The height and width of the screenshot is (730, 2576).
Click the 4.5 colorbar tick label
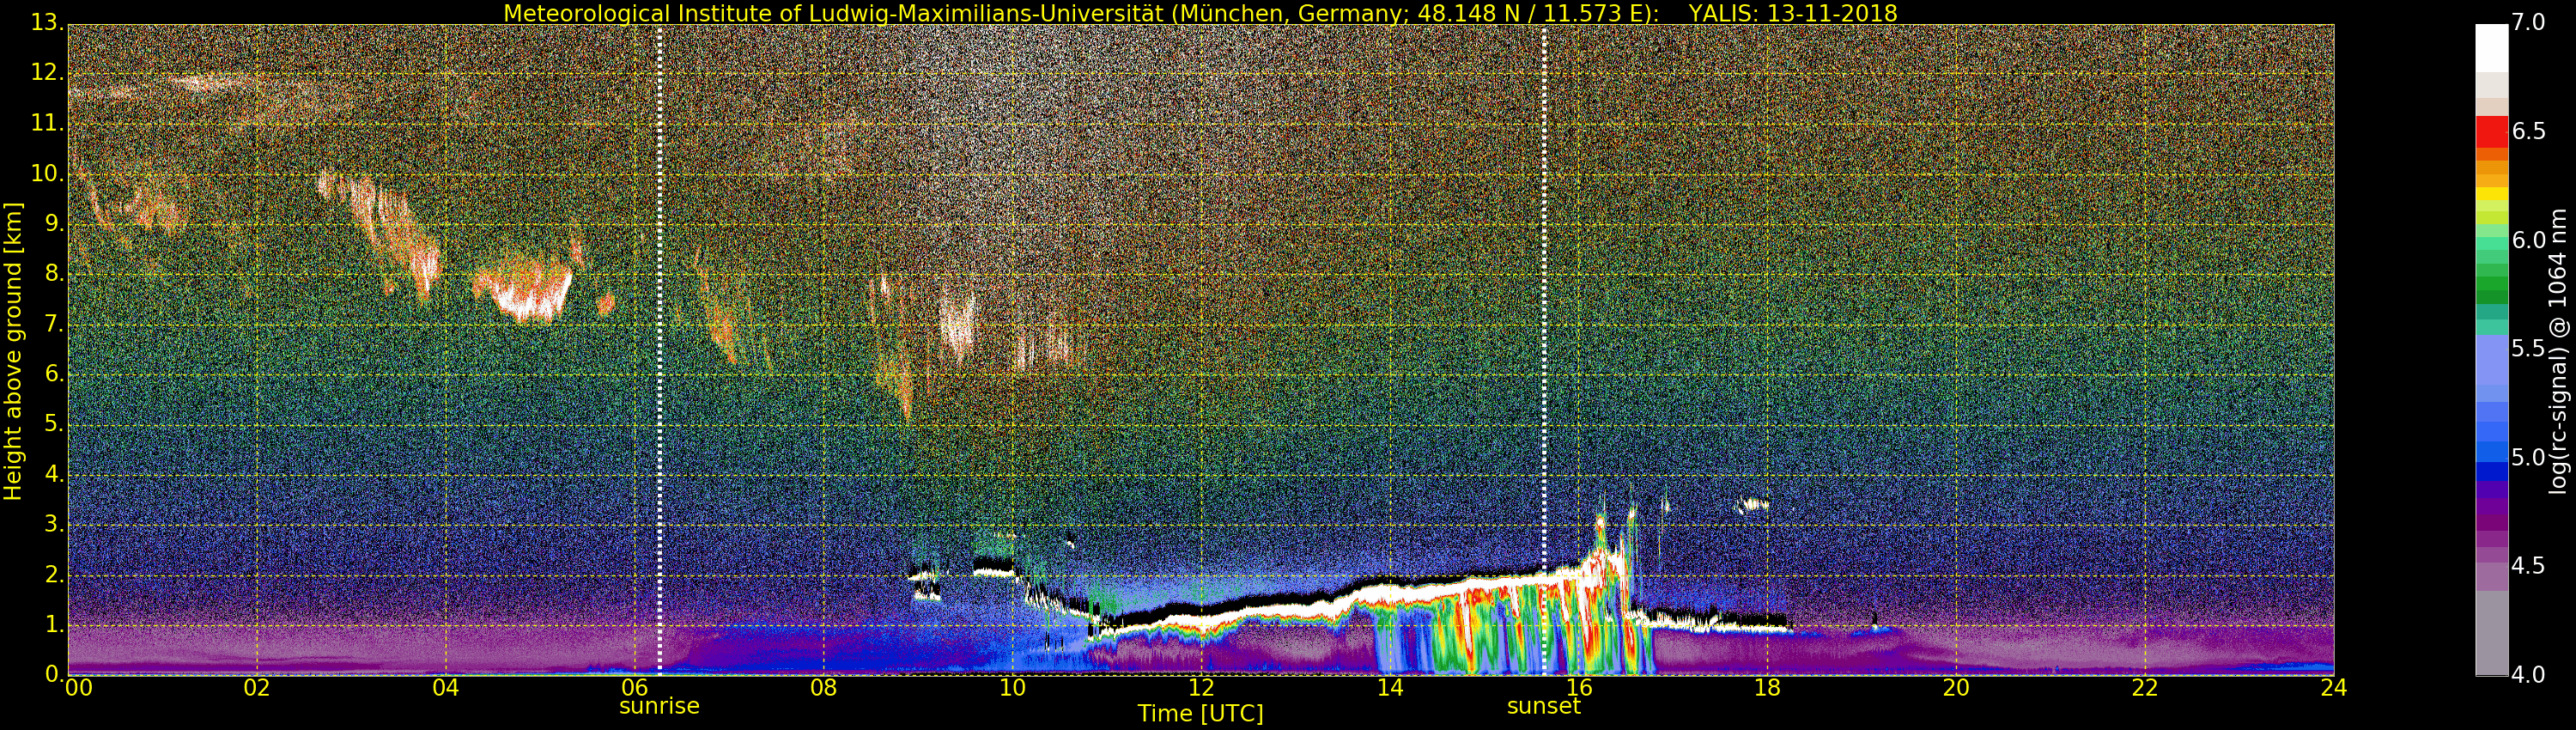click(2529, 566)
